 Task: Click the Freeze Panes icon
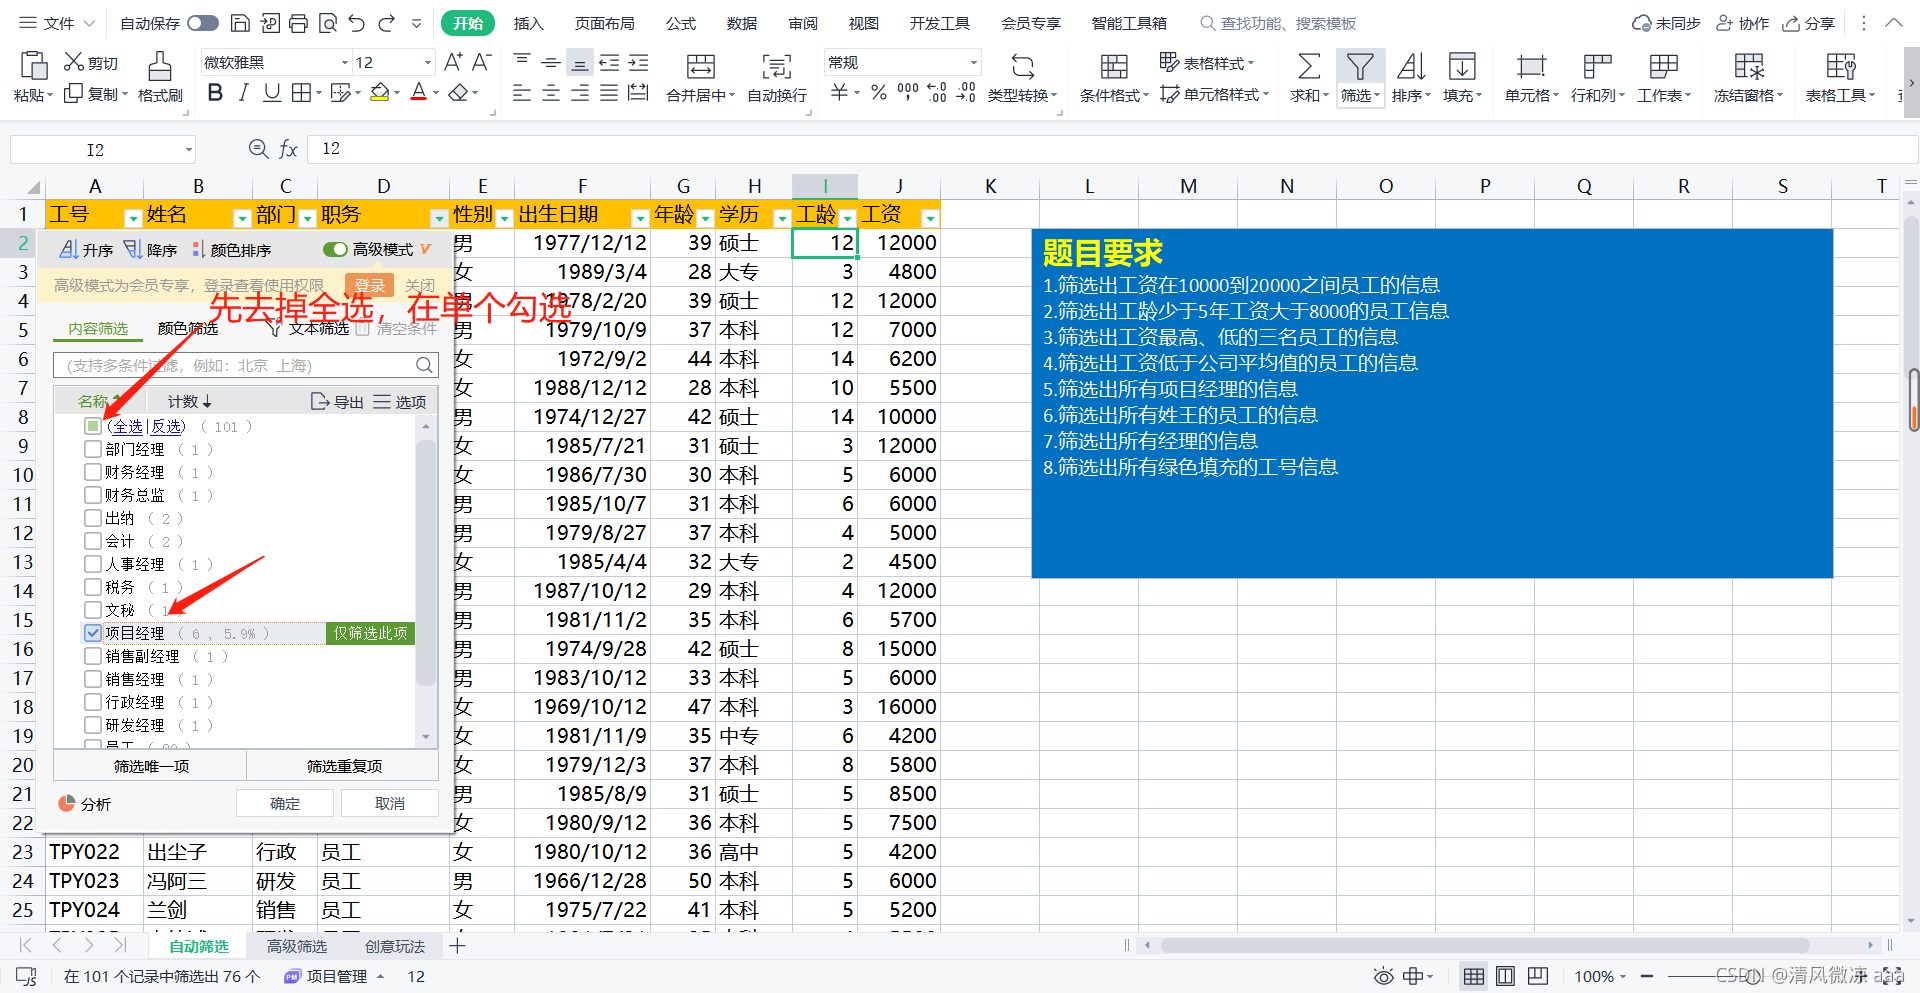tap(1749, 67)
